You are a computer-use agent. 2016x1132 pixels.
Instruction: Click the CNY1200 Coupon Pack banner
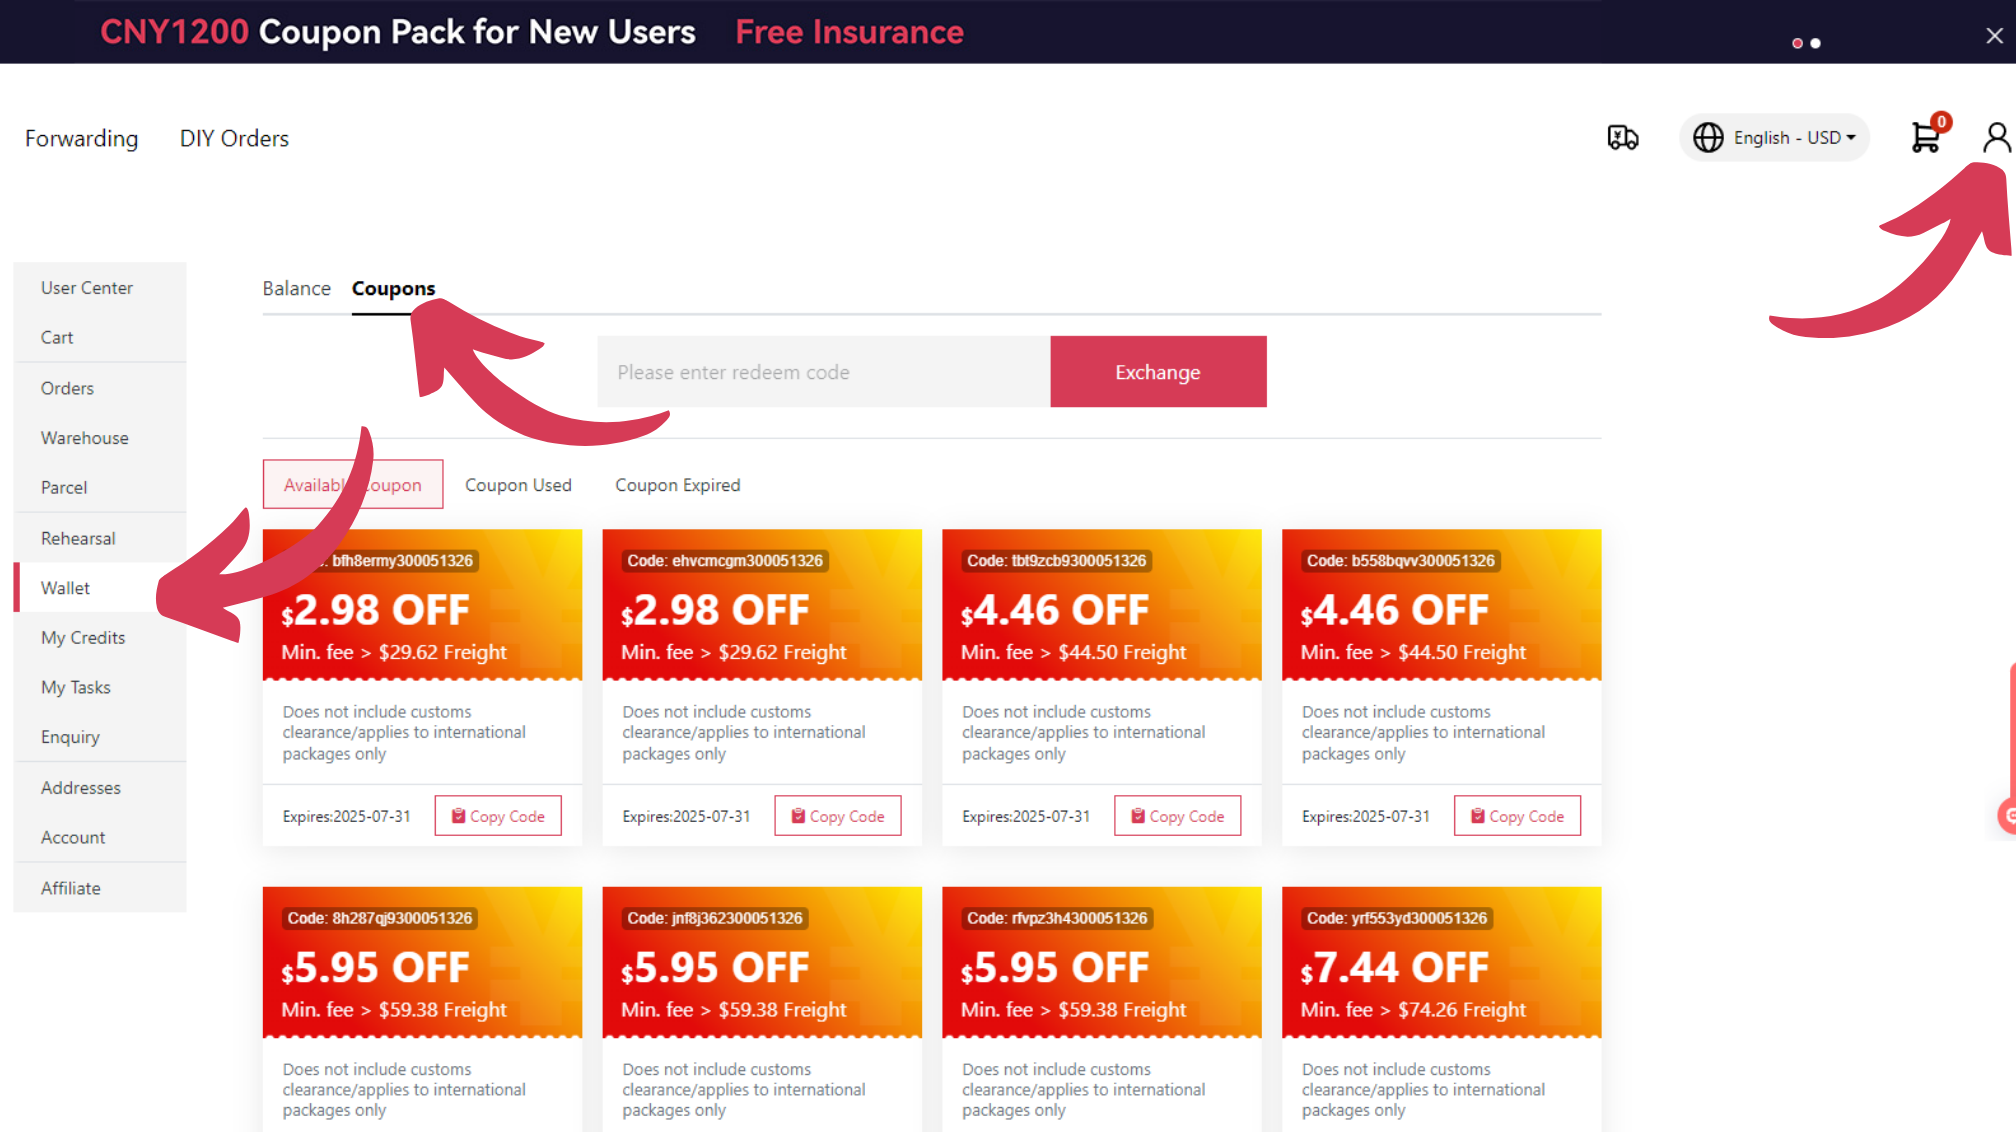tap(398, 32)
